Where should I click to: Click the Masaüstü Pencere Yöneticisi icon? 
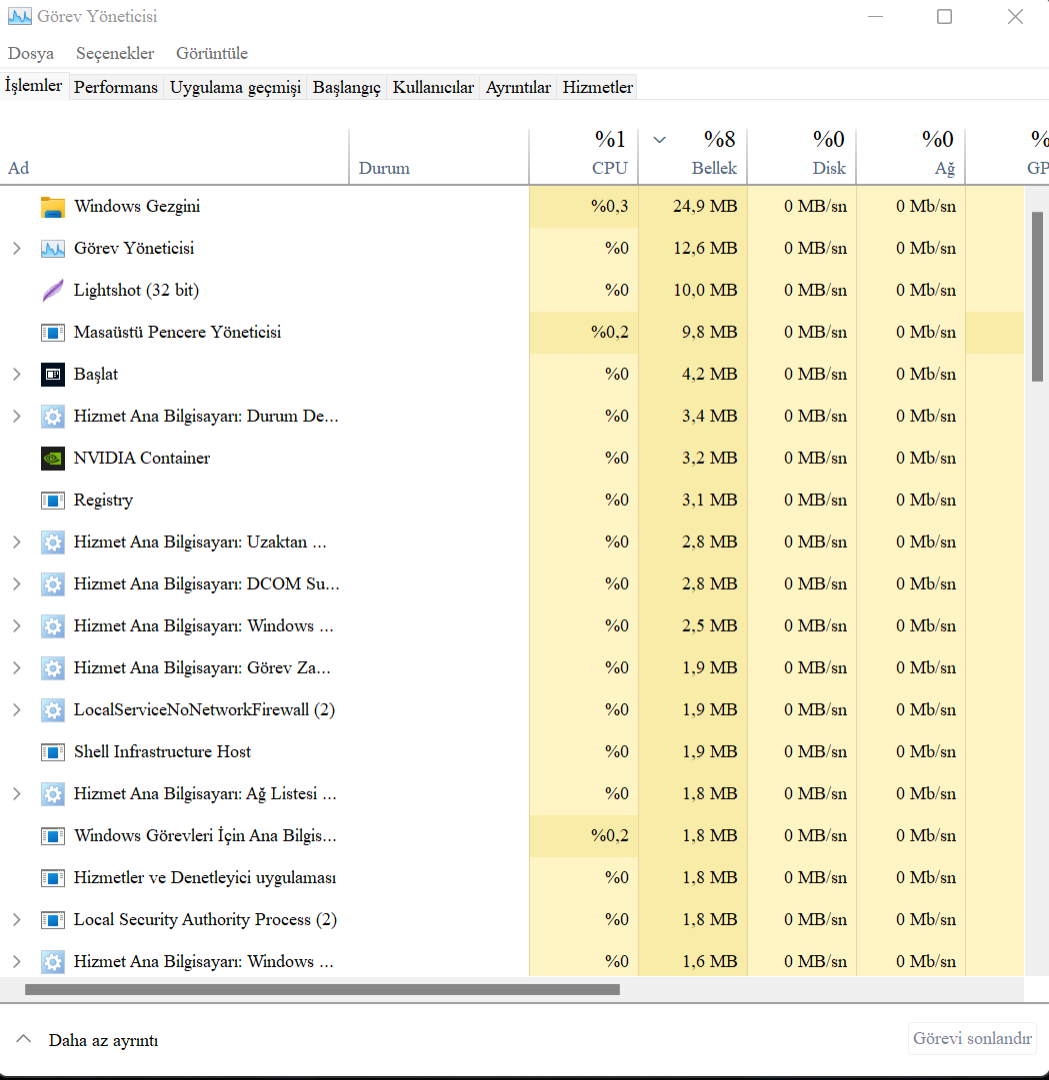click(52, 333)
